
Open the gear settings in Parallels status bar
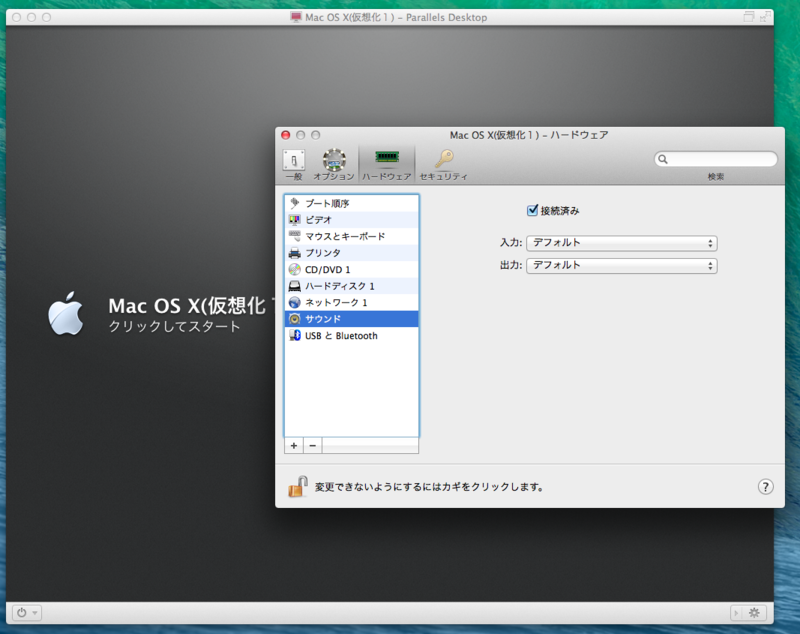754,613
